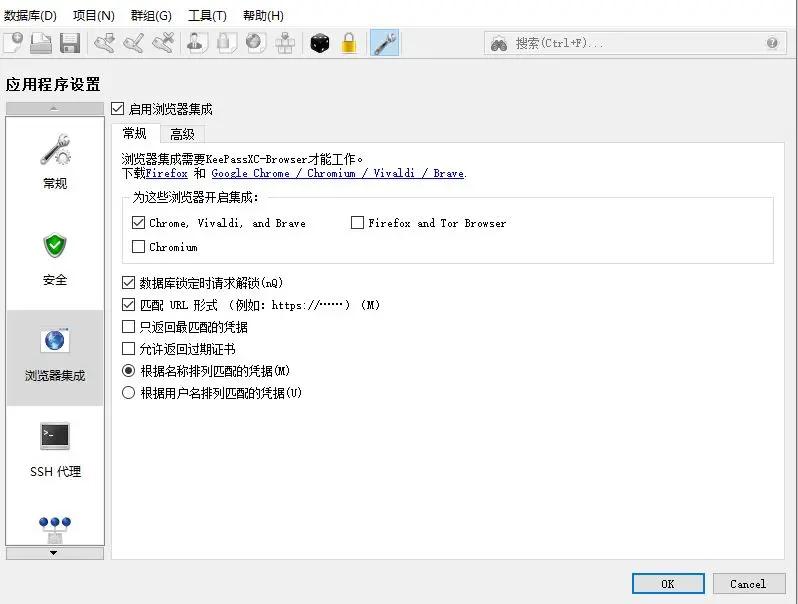The height and width of the screenshot is (604, 798).
Task: Open the SSH 代理 terminal category
Action: coord(55,451)
